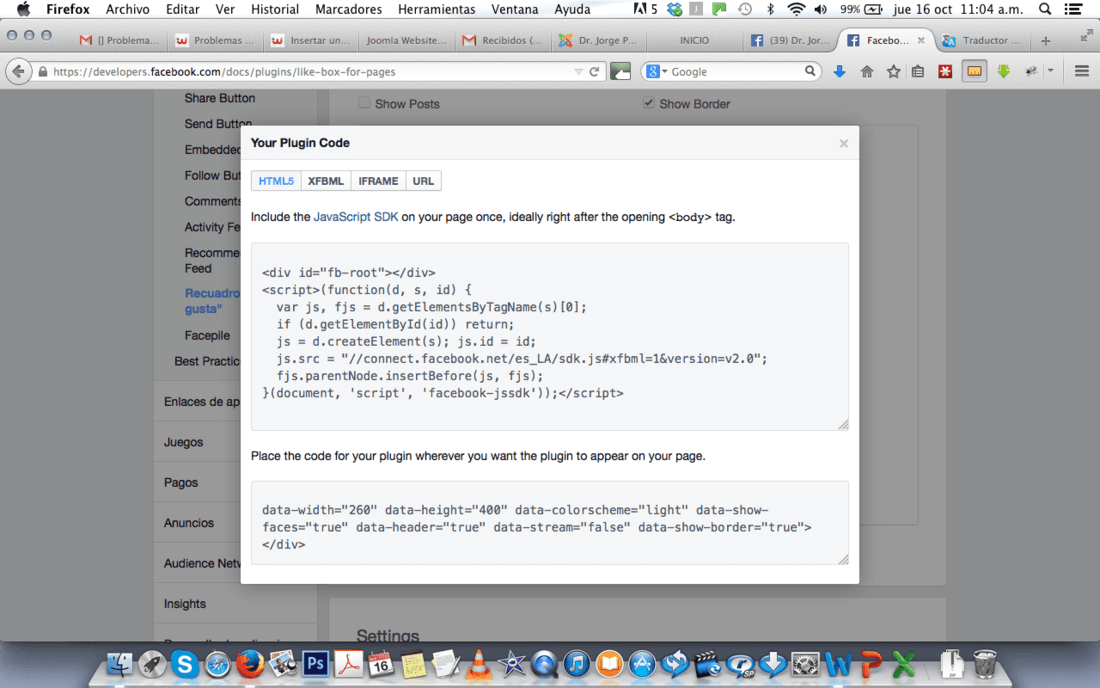Open iBooks from the dock
1100x688 pixels.
coord(609,663)
